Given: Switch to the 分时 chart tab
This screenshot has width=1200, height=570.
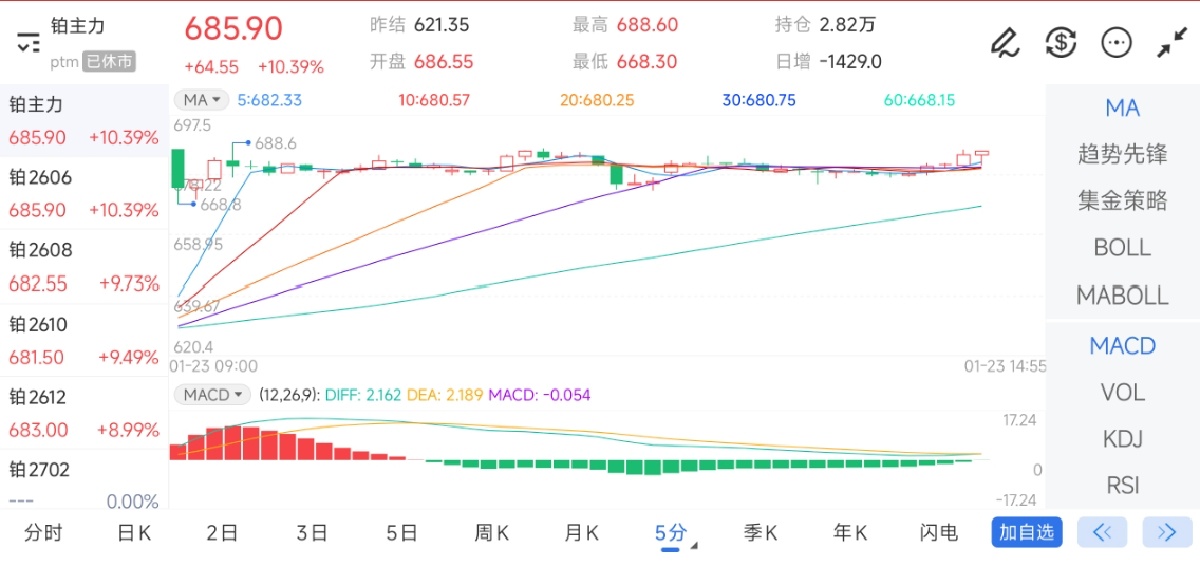Looking at the screenshot, I should coord(42,533).
